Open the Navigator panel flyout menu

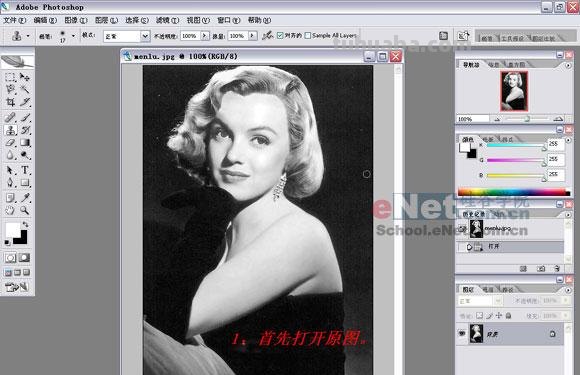(x=568, y=65)
